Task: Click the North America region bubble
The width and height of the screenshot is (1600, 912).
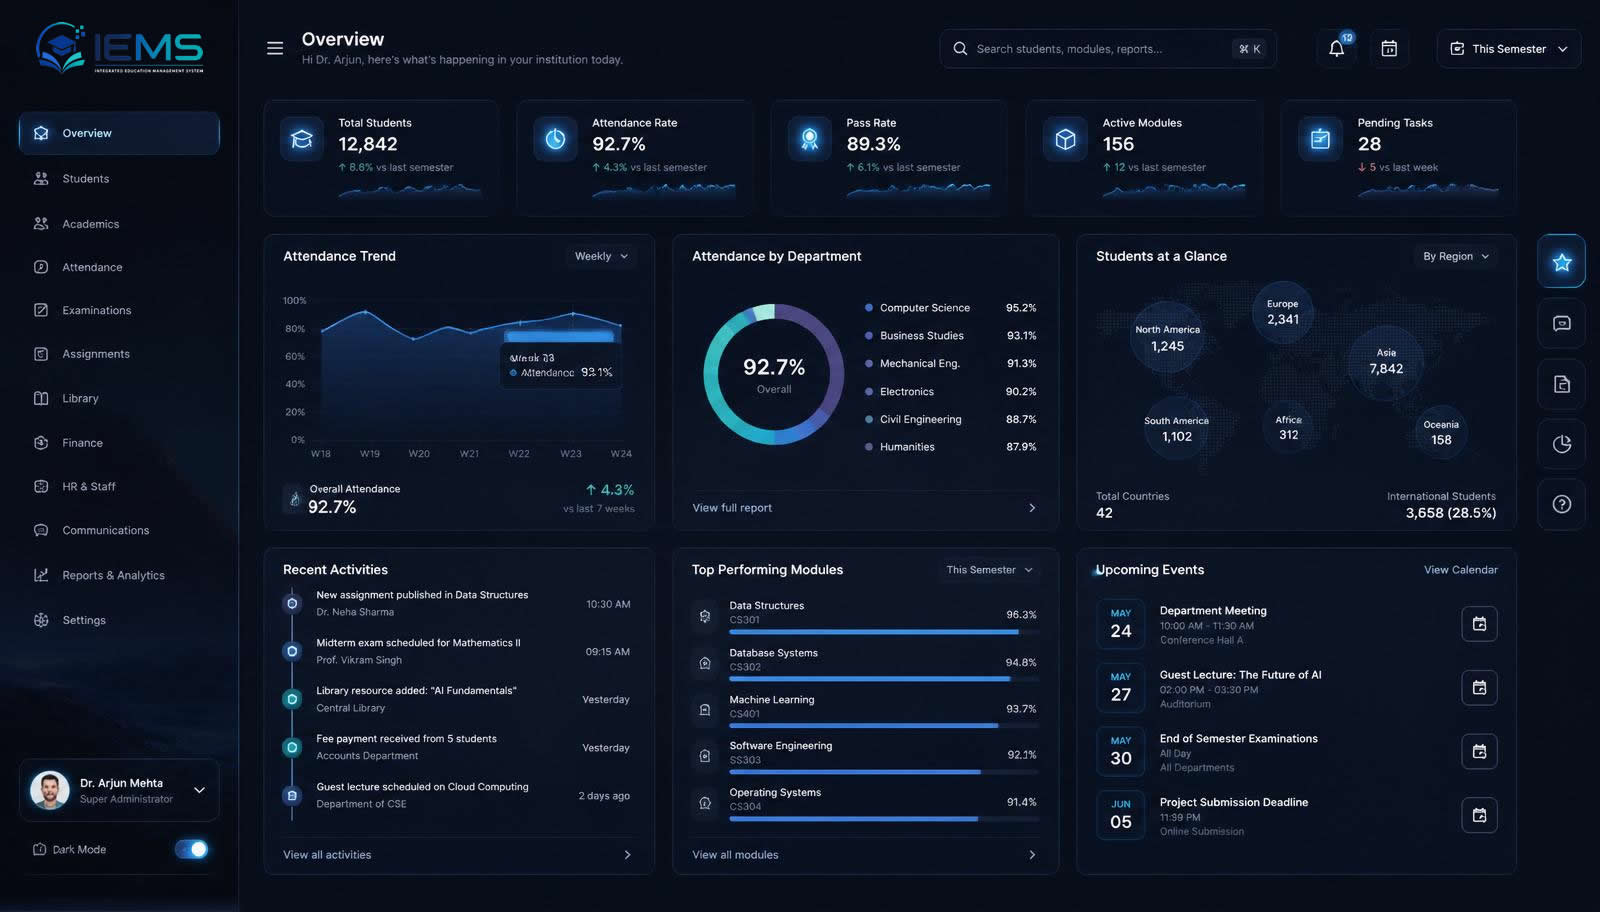Action: [x=1167, y=338]
